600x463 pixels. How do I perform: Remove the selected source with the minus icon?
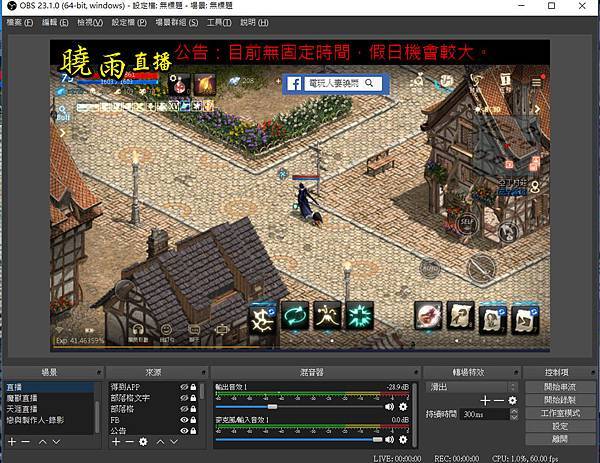[130, 442]
